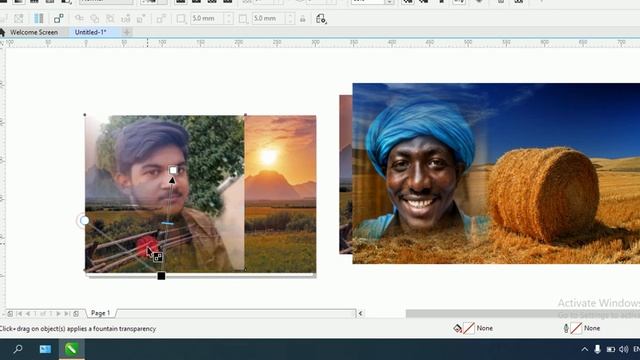Select the blue turban man image
Viewport: 640px width, 360px height.
click(496, 173)
